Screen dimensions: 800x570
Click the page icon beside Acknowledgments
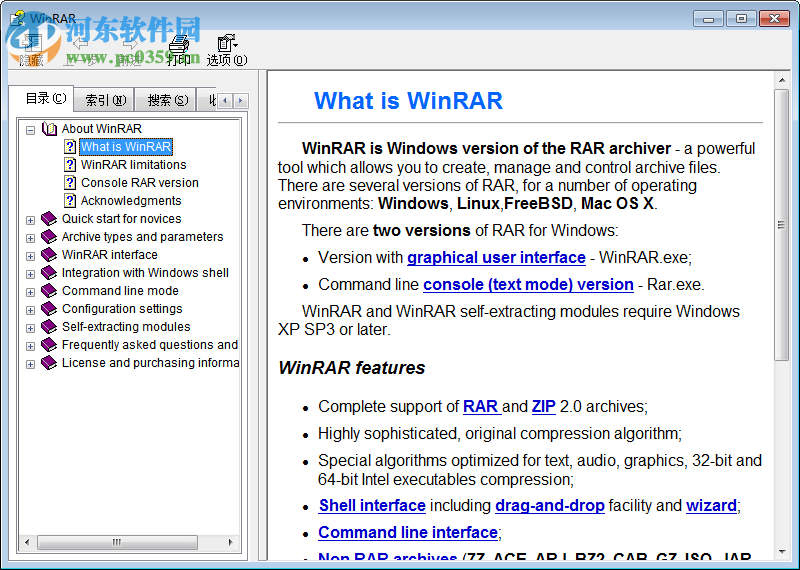[x=70, y=201]
